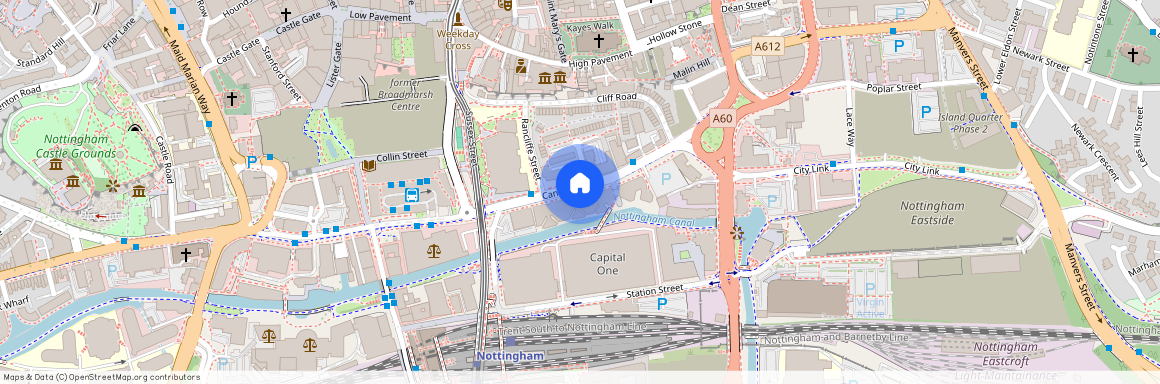The image size is (1160, 384).
Task: Click the Nottingham and Barnetby Line label
Action: 835,338
